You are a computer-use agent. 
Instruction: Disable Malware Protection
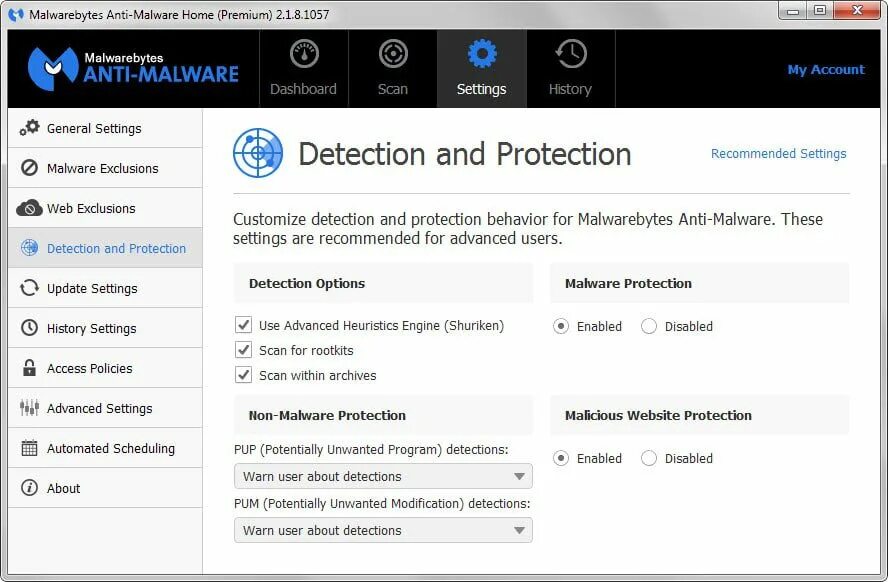click(649, 326)
